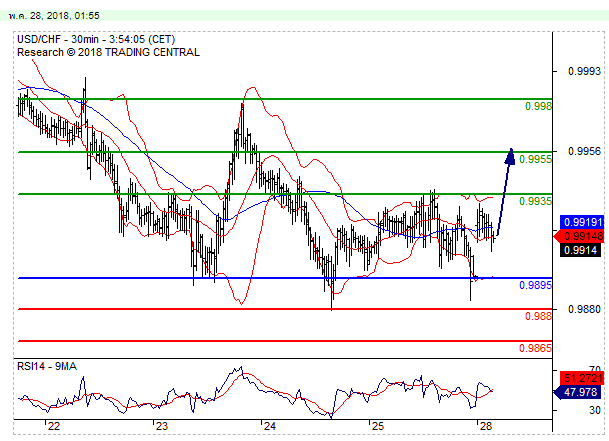The image size is (609, 441).
Task: Click the red 51.2721 RSI value tag
Action: (x=582, y=378)
